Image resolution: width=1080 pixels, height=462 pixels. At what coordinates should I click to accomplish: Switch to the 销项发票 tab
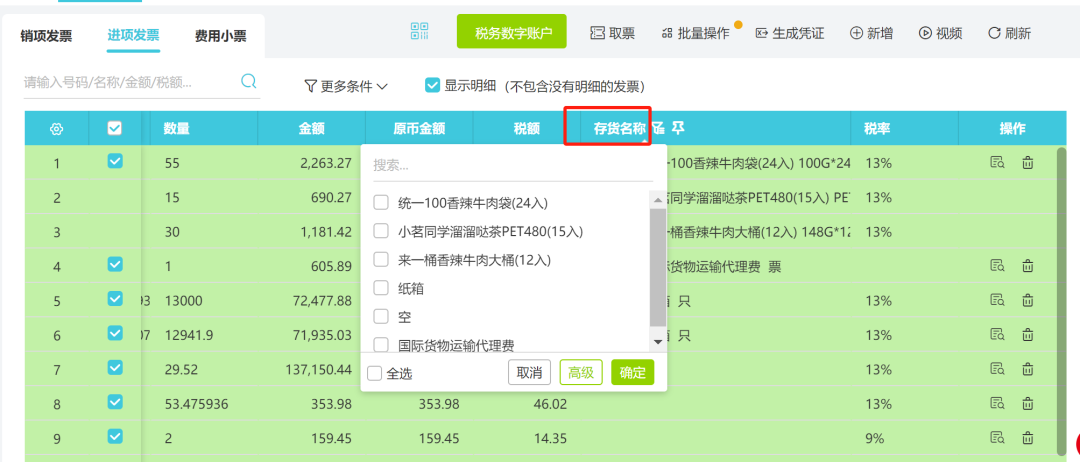pos(46,36)
